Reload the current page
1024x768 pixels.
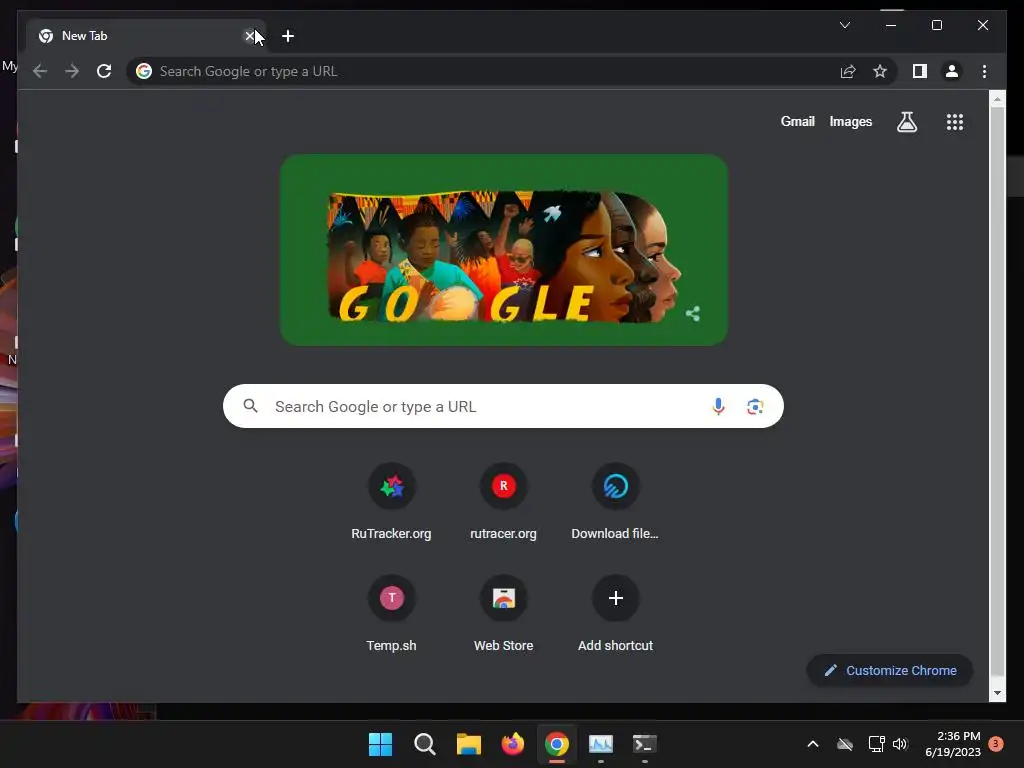[x=104, y=71]
